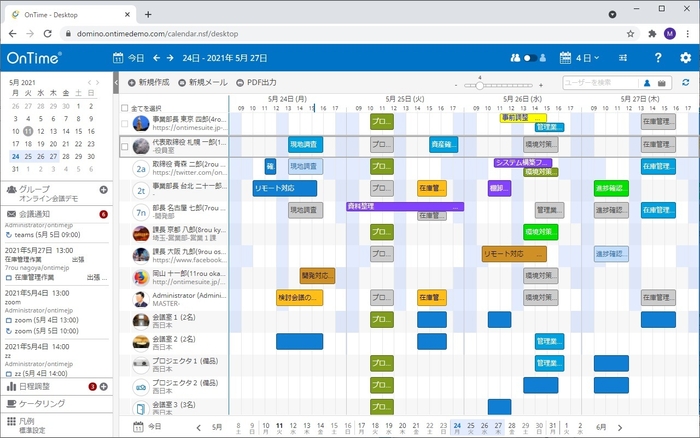Toggle group/person view switch

pos(529,58)
